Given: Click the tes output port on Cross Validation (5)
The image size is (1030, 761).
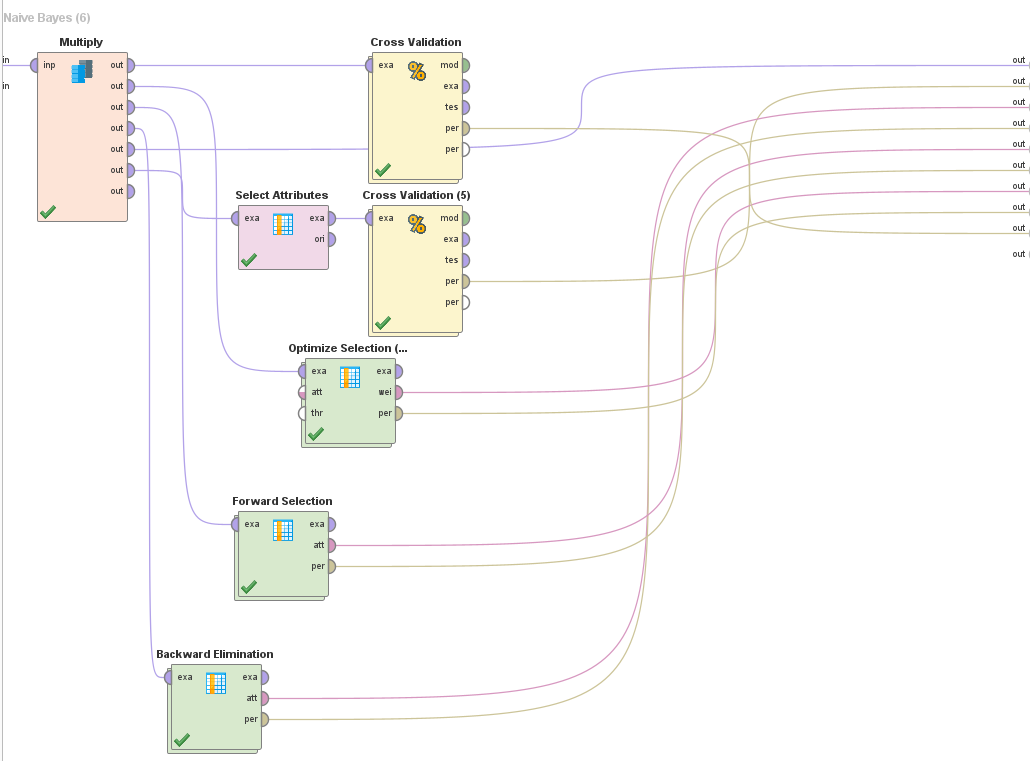Looking at the screenshot, I should tap(465, 260).
